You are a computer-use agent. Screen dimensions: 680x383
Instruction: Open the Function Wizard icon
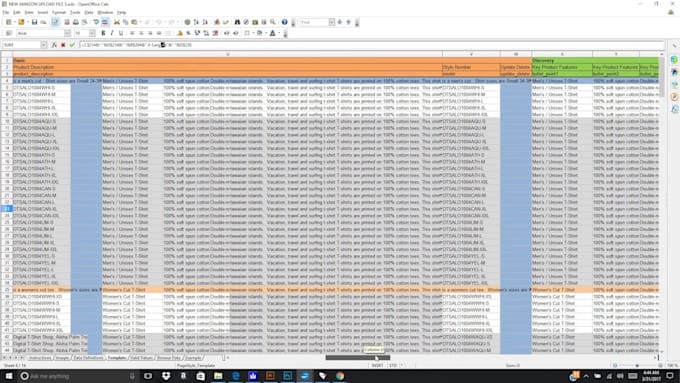54,45
